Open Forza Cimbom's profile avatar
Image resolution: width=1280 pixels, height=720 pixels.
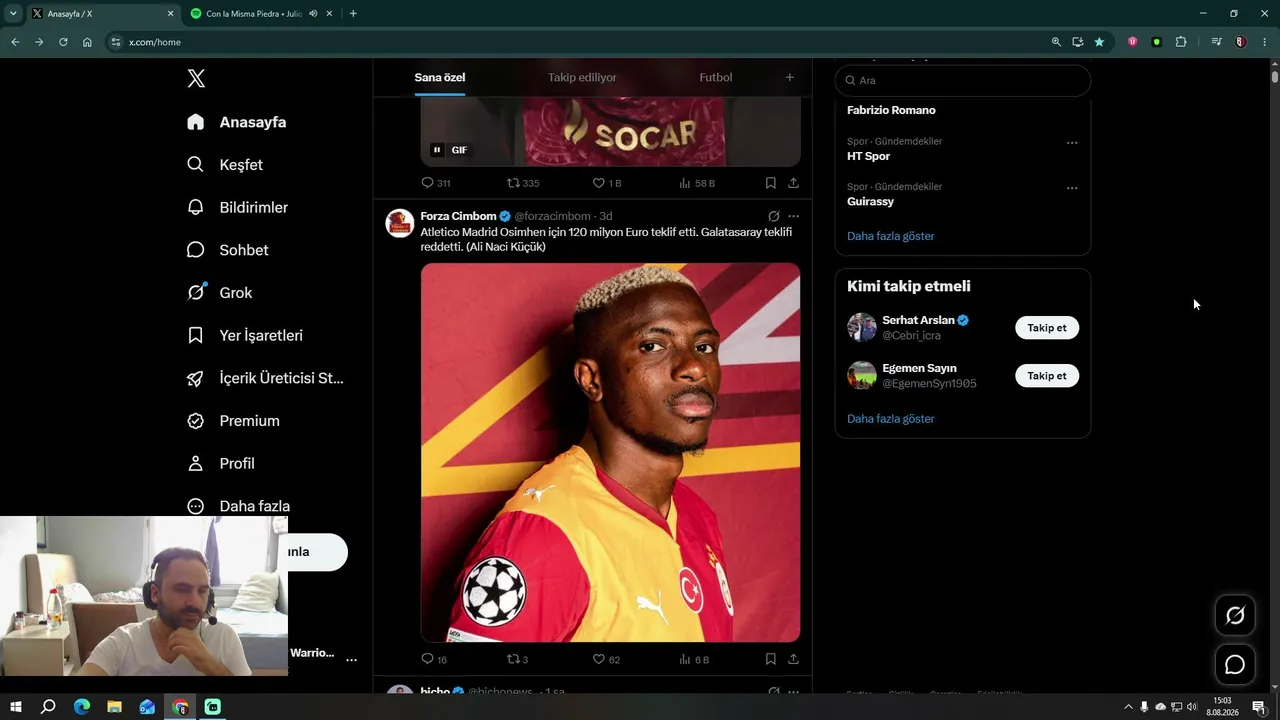tap(400, 223)
